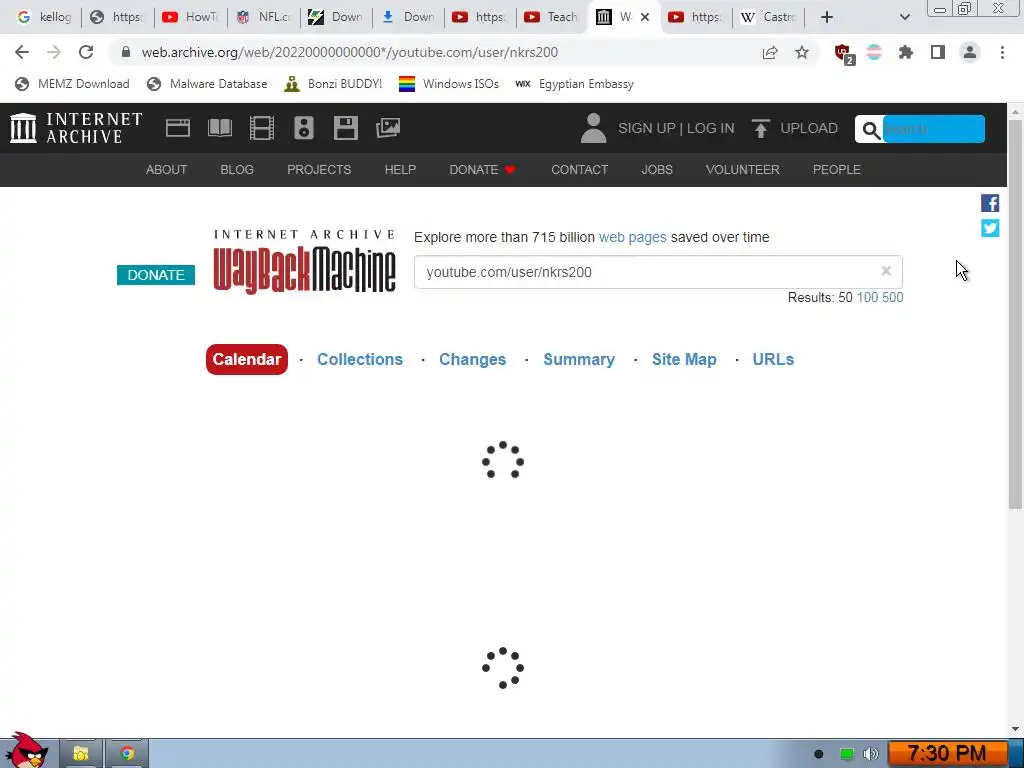Toggle the browser side panel
Viewport: 1024px width, 768px height.
coord(938,52)
